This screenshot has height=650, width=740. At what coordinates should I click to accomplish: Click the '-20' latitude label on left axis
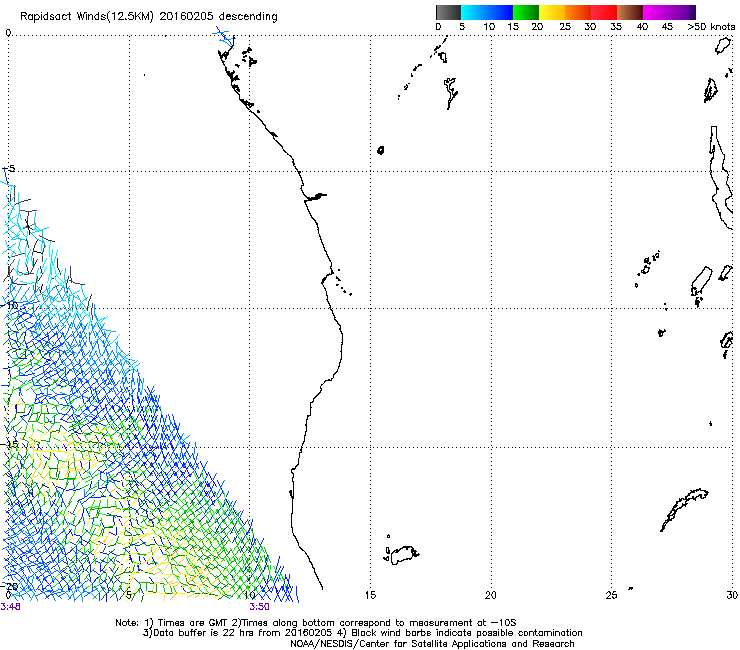9,586
